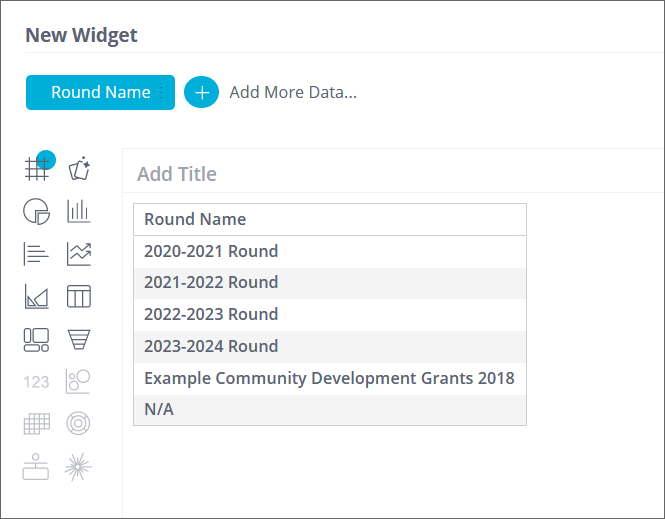Select the treemap chart icon
This screenshot has height=519, width=665.
pyautogui.click(x=37, y=340)
